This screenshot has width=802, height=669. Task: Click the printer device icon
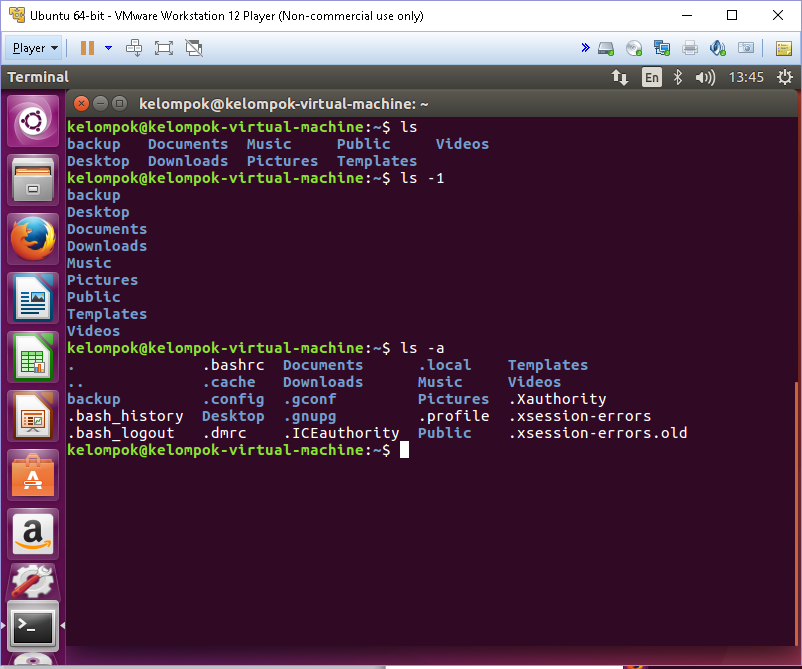[690, 49]
